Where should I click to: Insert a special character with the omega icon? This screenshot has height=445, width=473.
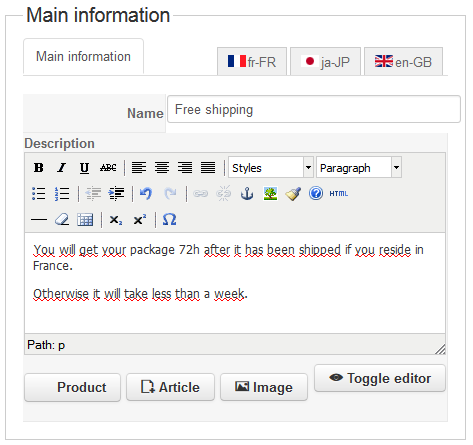point(169,220)
